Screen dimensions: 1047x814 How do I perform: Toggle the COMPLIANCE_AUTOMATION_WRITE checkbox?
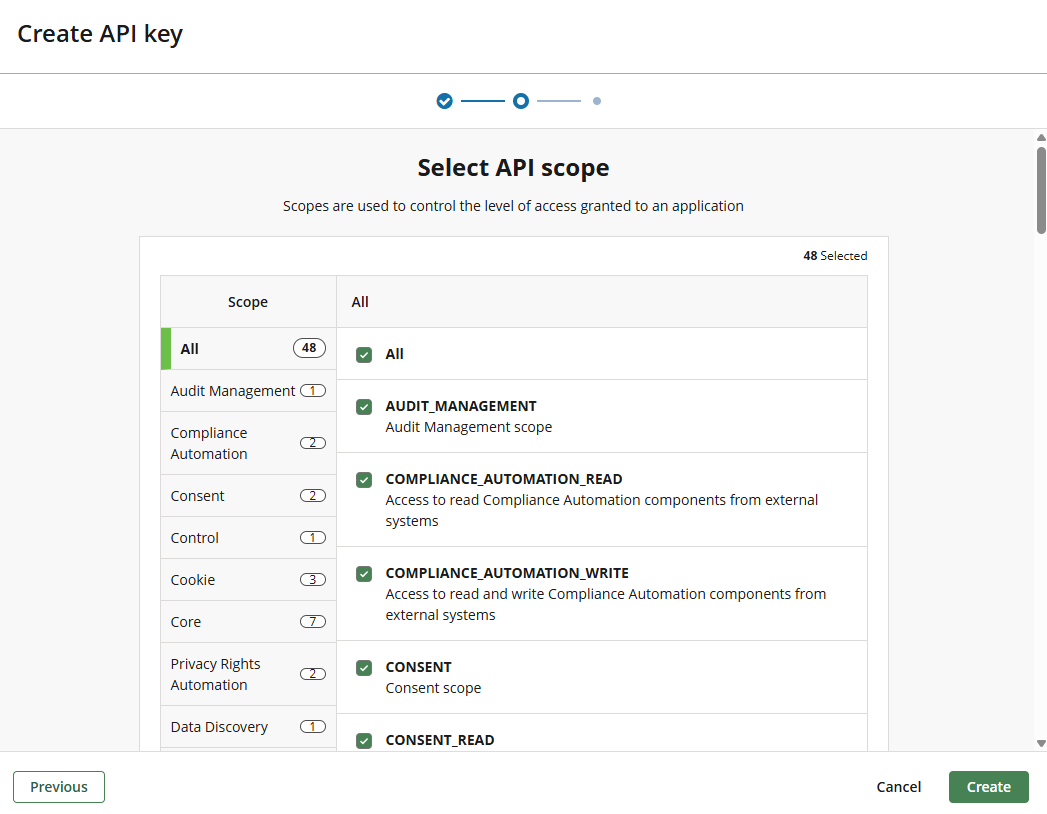364,573
